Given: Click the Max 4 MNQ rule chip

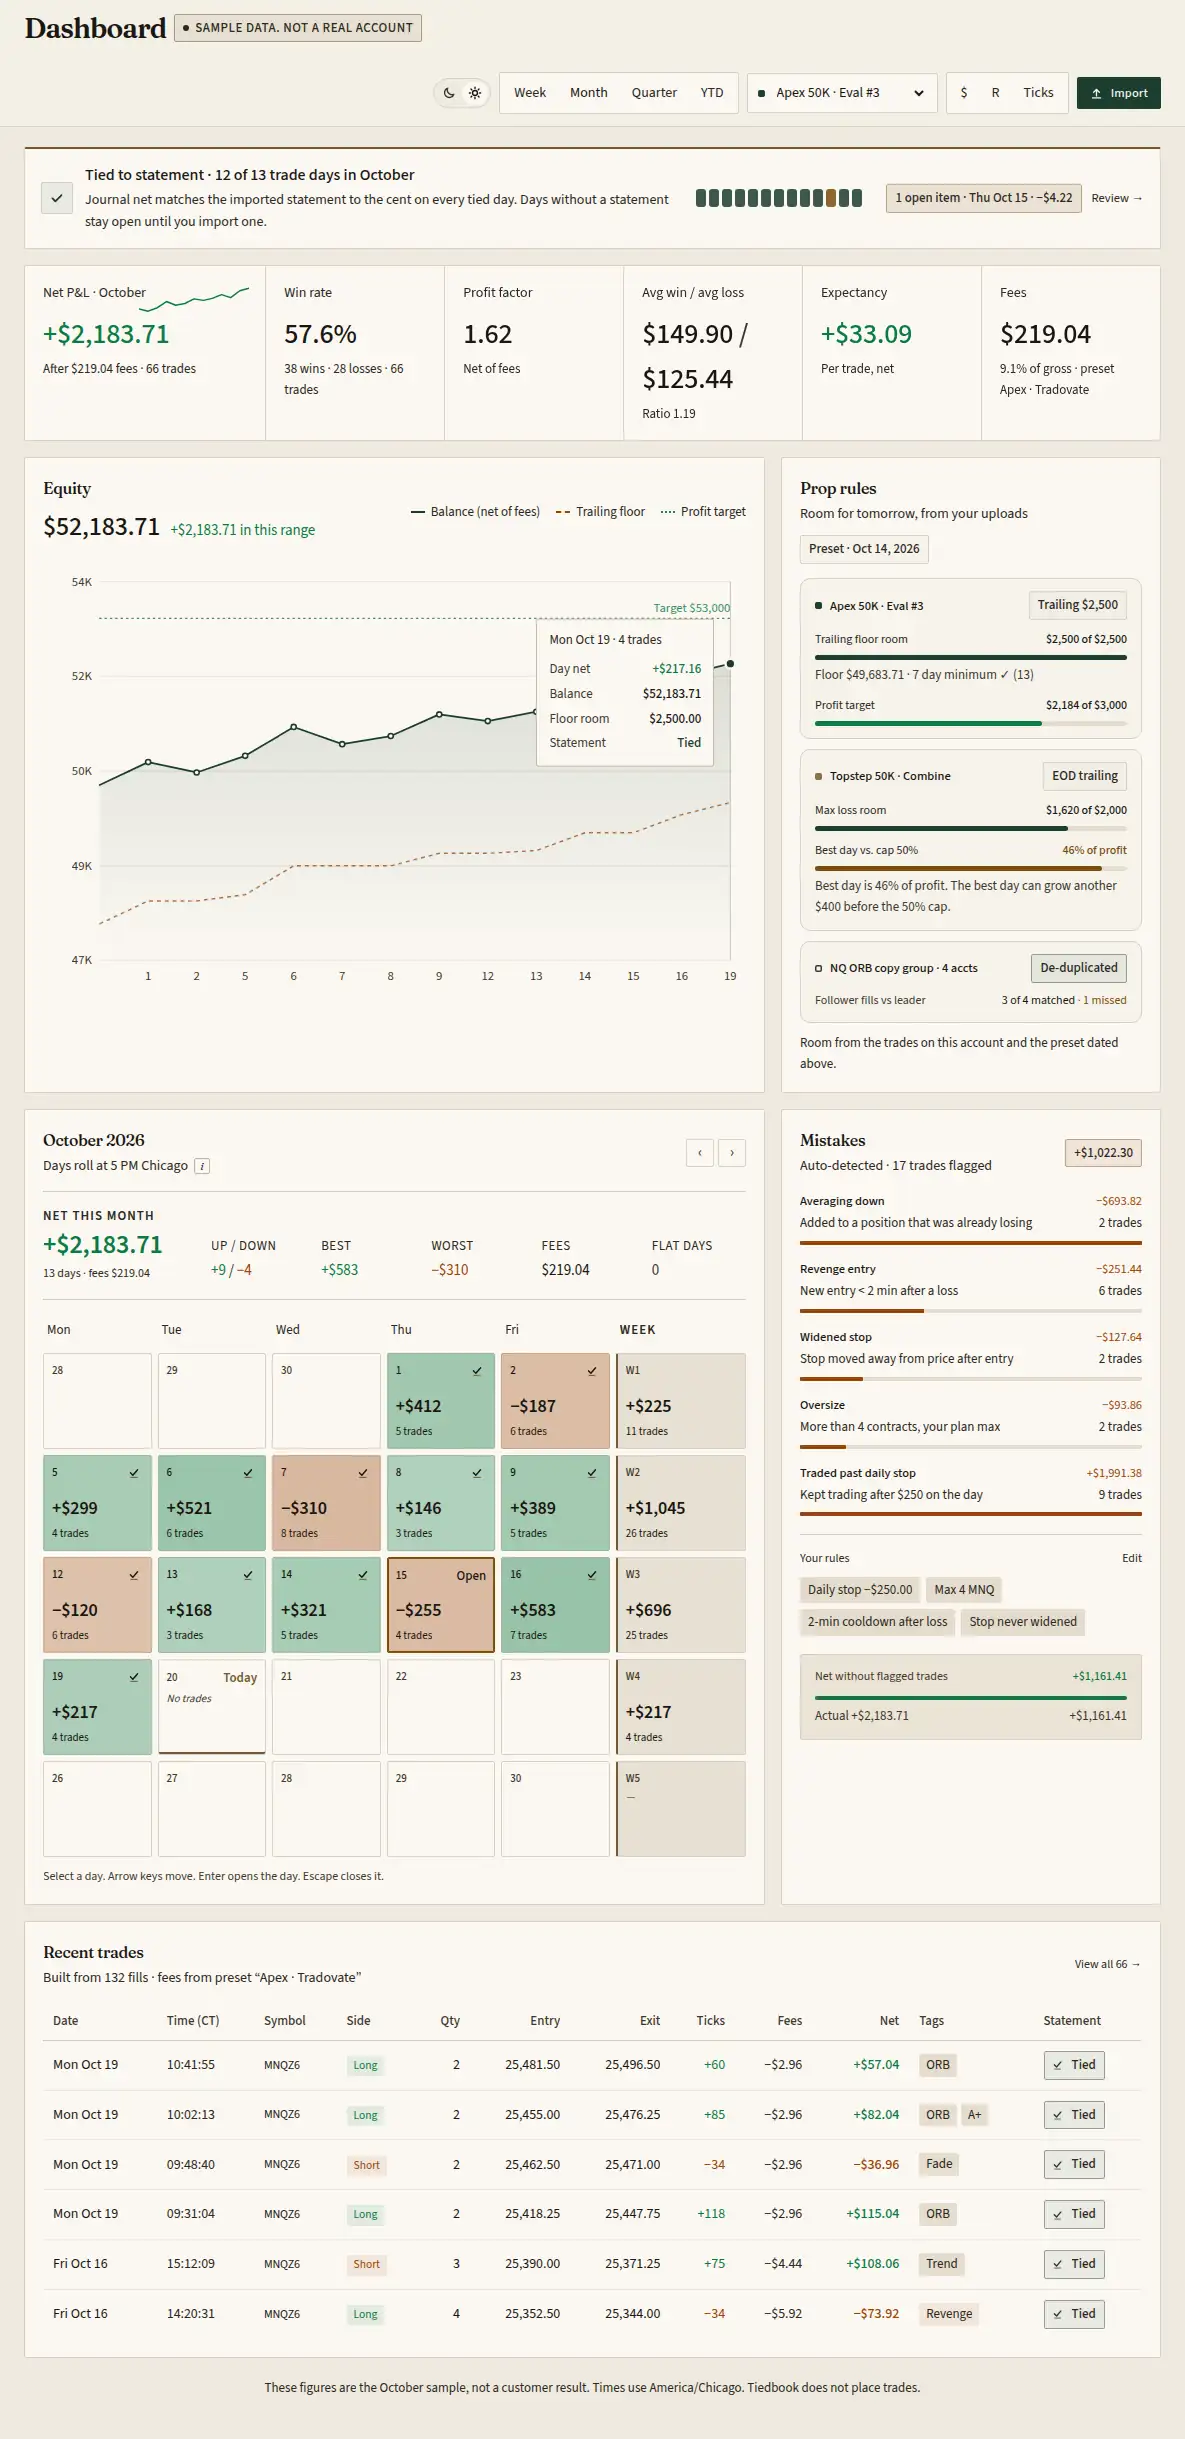Looking at the screenshot, I should click(x=964, y=1590).
